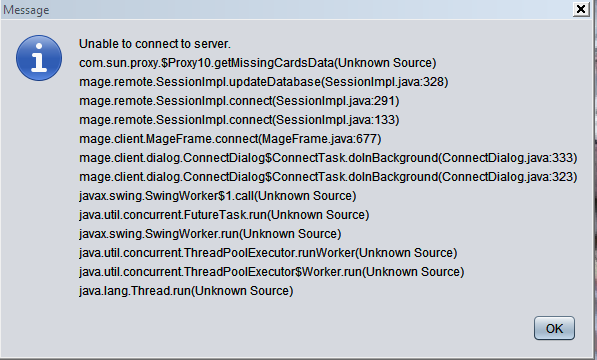Close the Message dialog with X
Screen dimensions: 597x360
pos(581,9)
